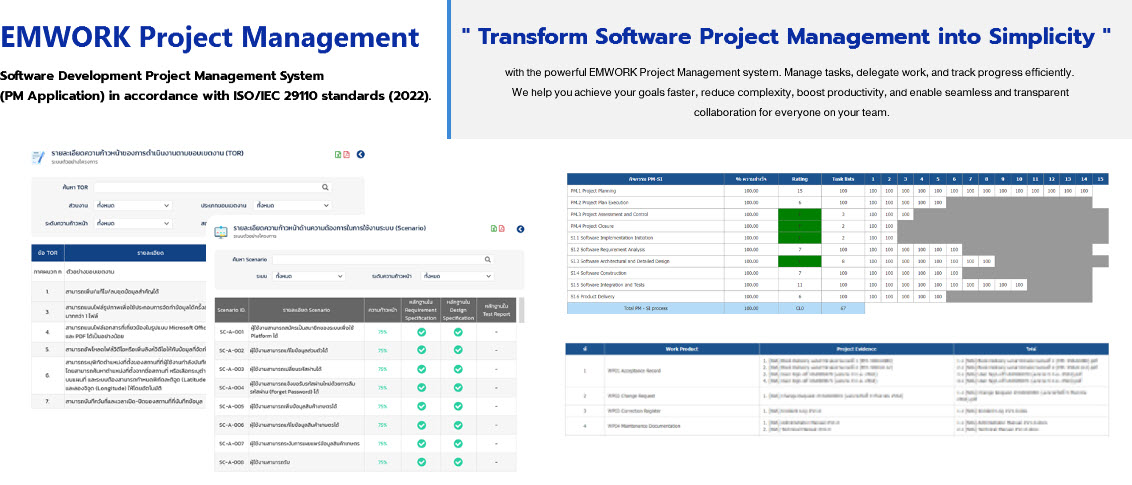Image resolution: width=1132 pixels, height=485 pixels.
Task: Click SC-A-006 Design Specification check icon
Action: pyautogui.click(x=458, y=424)
